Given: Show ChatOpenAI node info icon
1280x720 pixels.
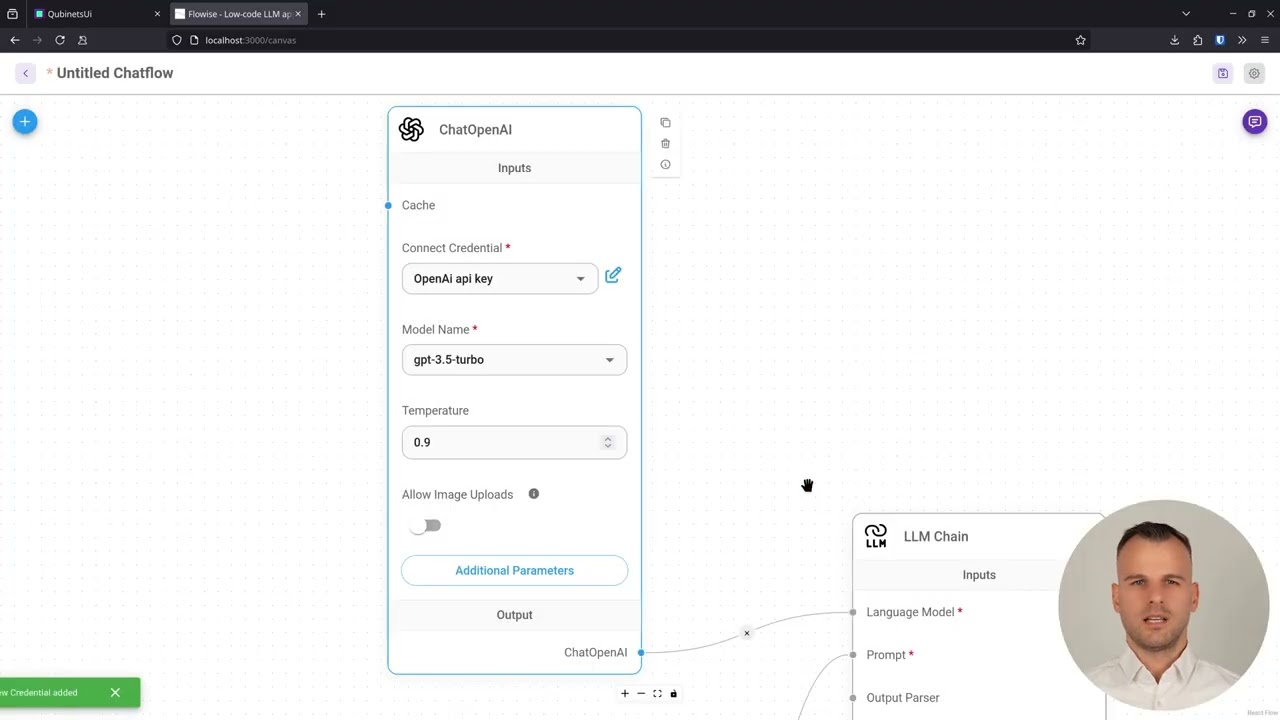Looking at the screenshot, I should 665,165.
